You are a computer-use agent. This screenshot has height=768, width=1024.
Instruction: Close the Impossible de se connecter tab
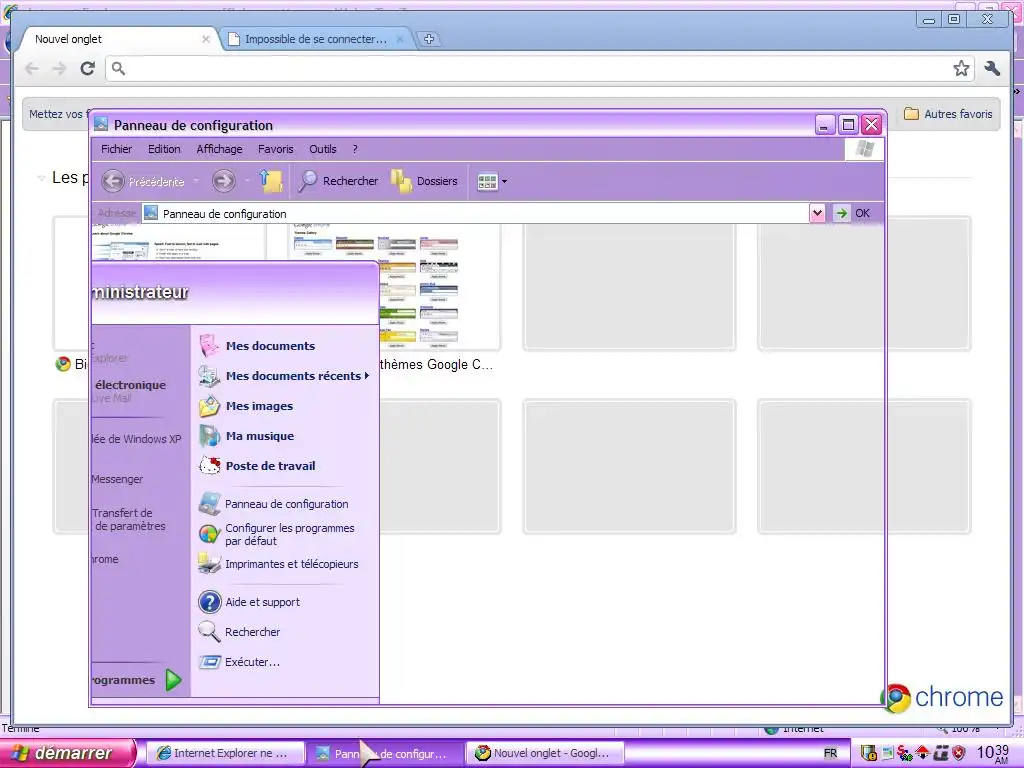tap(400, 39)
